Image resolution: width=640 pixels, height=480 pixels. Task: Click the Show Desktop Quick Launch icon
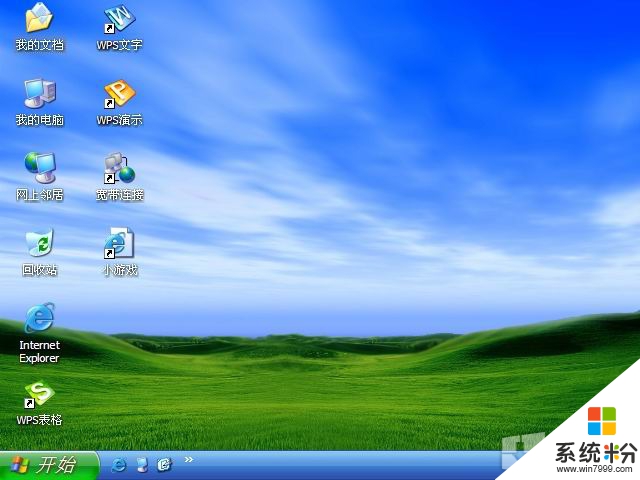(142, 465)
